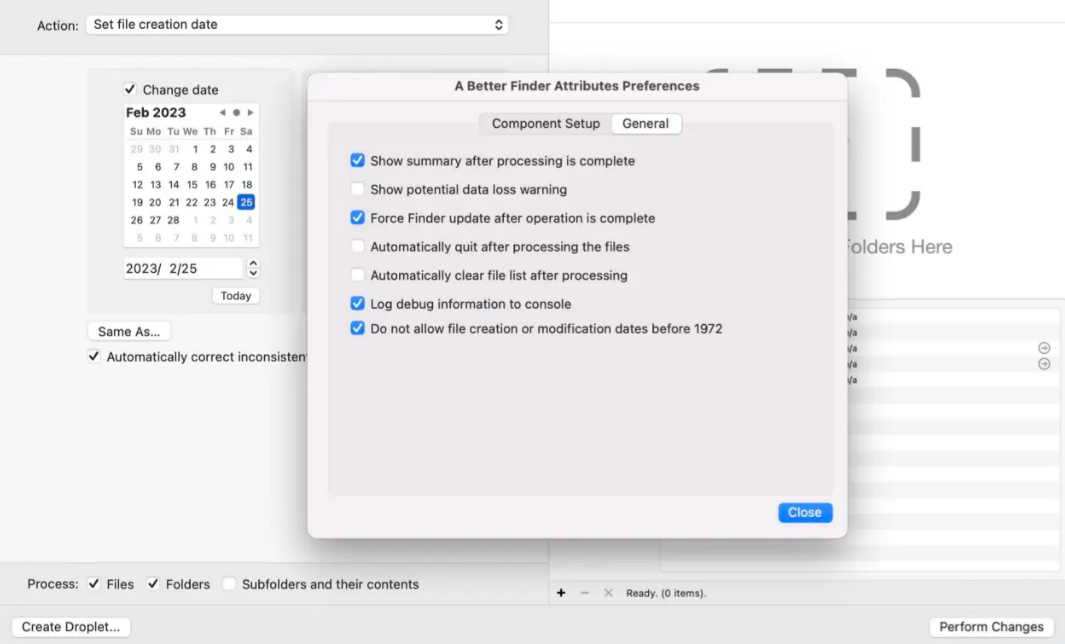The image size is (1065, 644).
Task: Add an item with the plus icon
Action: [x=561, y=593]
